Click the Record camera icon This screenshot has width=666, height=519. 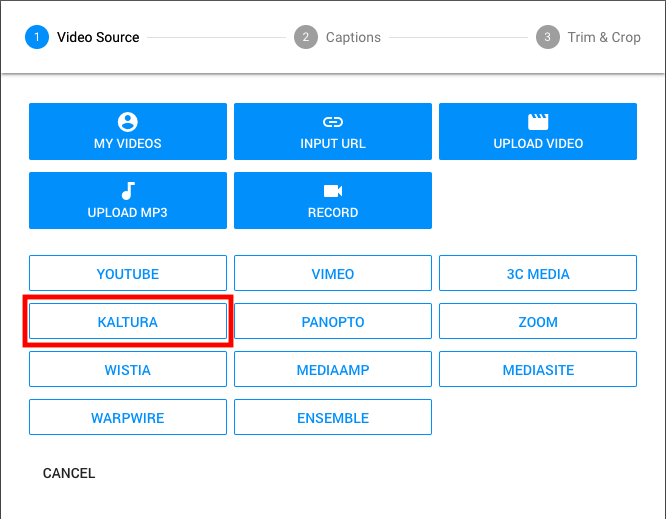333,191
